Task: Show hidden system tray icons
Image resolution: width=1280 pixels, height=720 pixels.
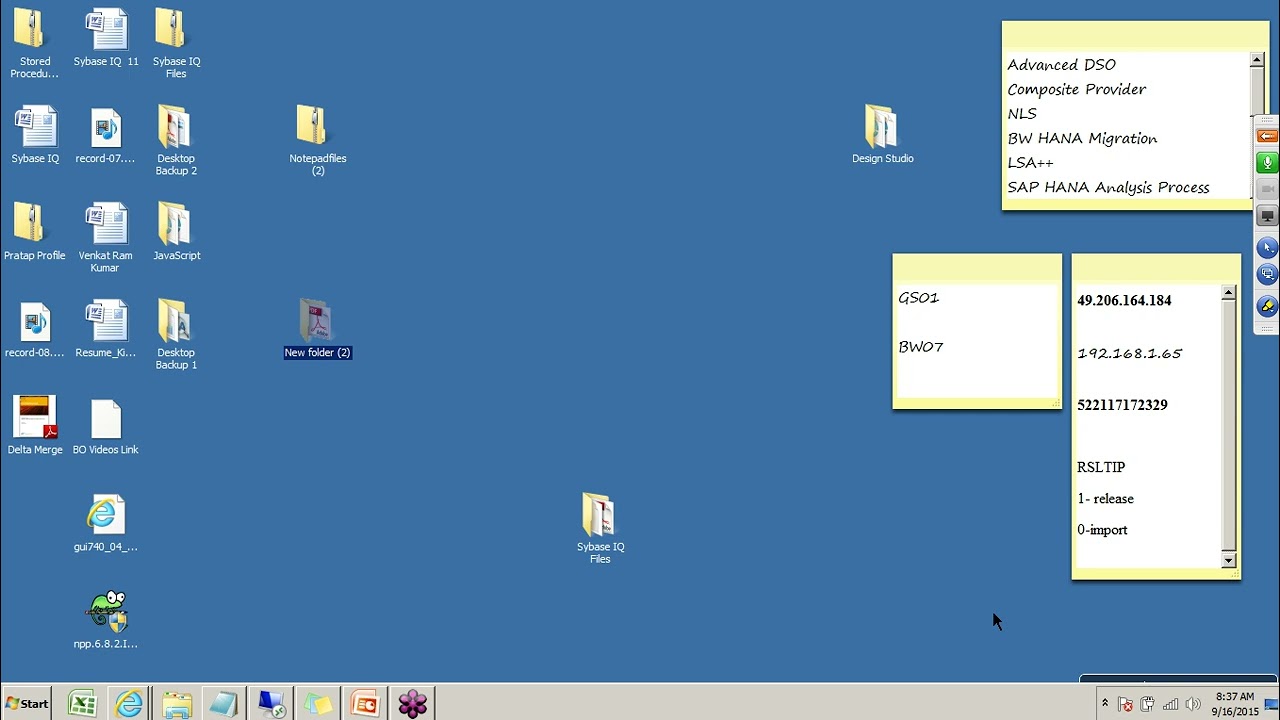Action: (x=1105, y=703)
